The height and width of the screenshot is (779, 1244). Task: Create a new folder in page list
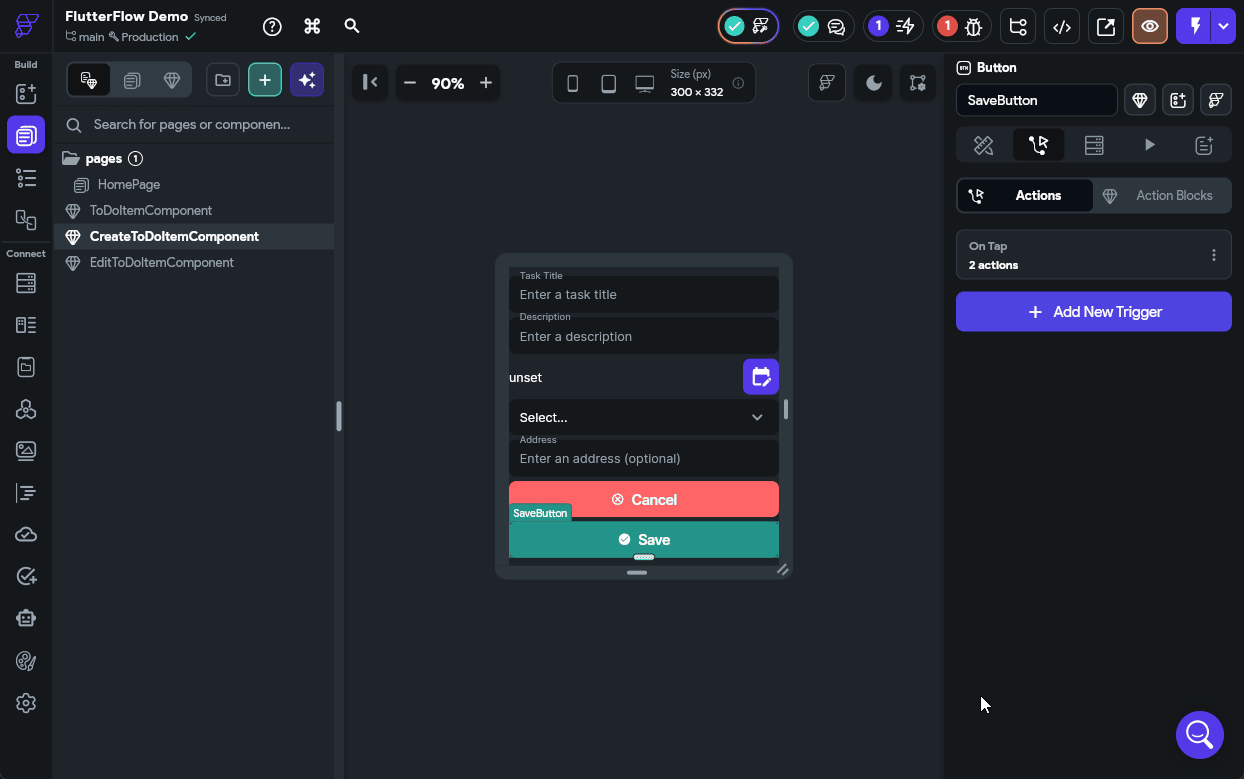click(222, 80)
